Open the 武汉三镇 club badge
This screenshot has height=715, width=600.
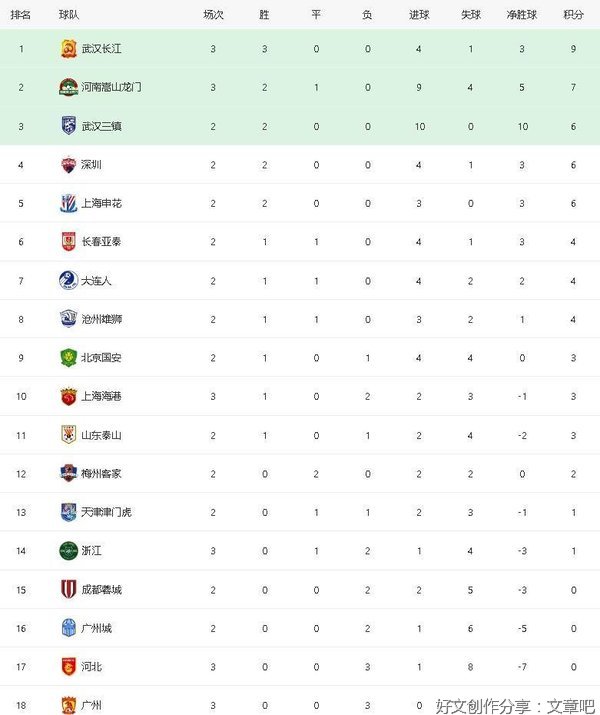pyautogui.click(x=68, y=126)
